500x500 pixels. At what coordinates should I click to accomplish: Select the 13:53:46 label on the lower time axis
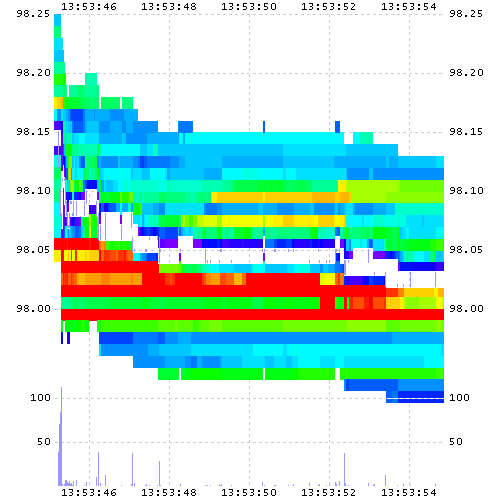[x=89, y=492]
